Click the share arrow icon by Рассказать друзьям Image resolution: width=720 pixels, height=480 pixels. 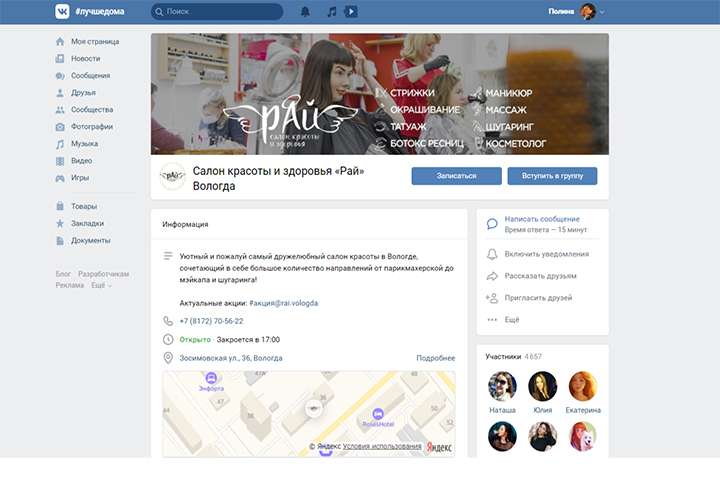(x=492, y=276)
